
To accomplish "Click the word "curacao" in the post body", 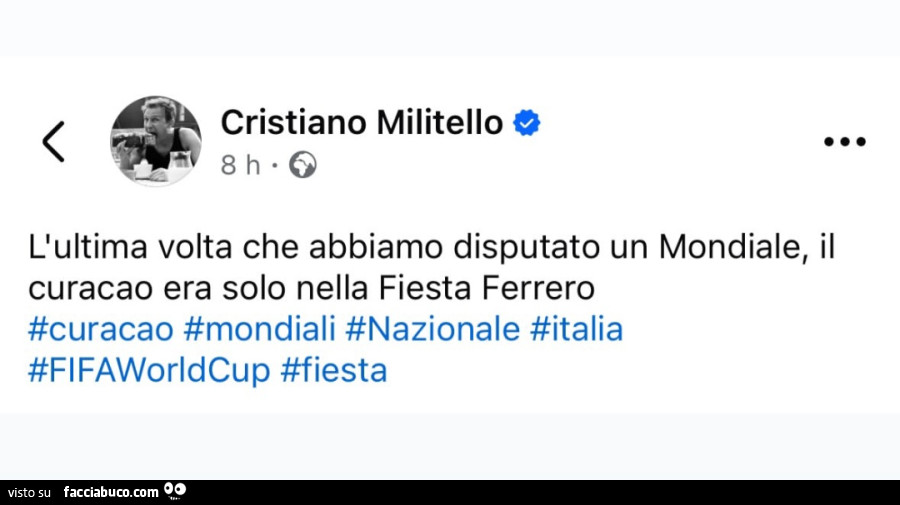I will pyautogui.click(x=86, y=288).
